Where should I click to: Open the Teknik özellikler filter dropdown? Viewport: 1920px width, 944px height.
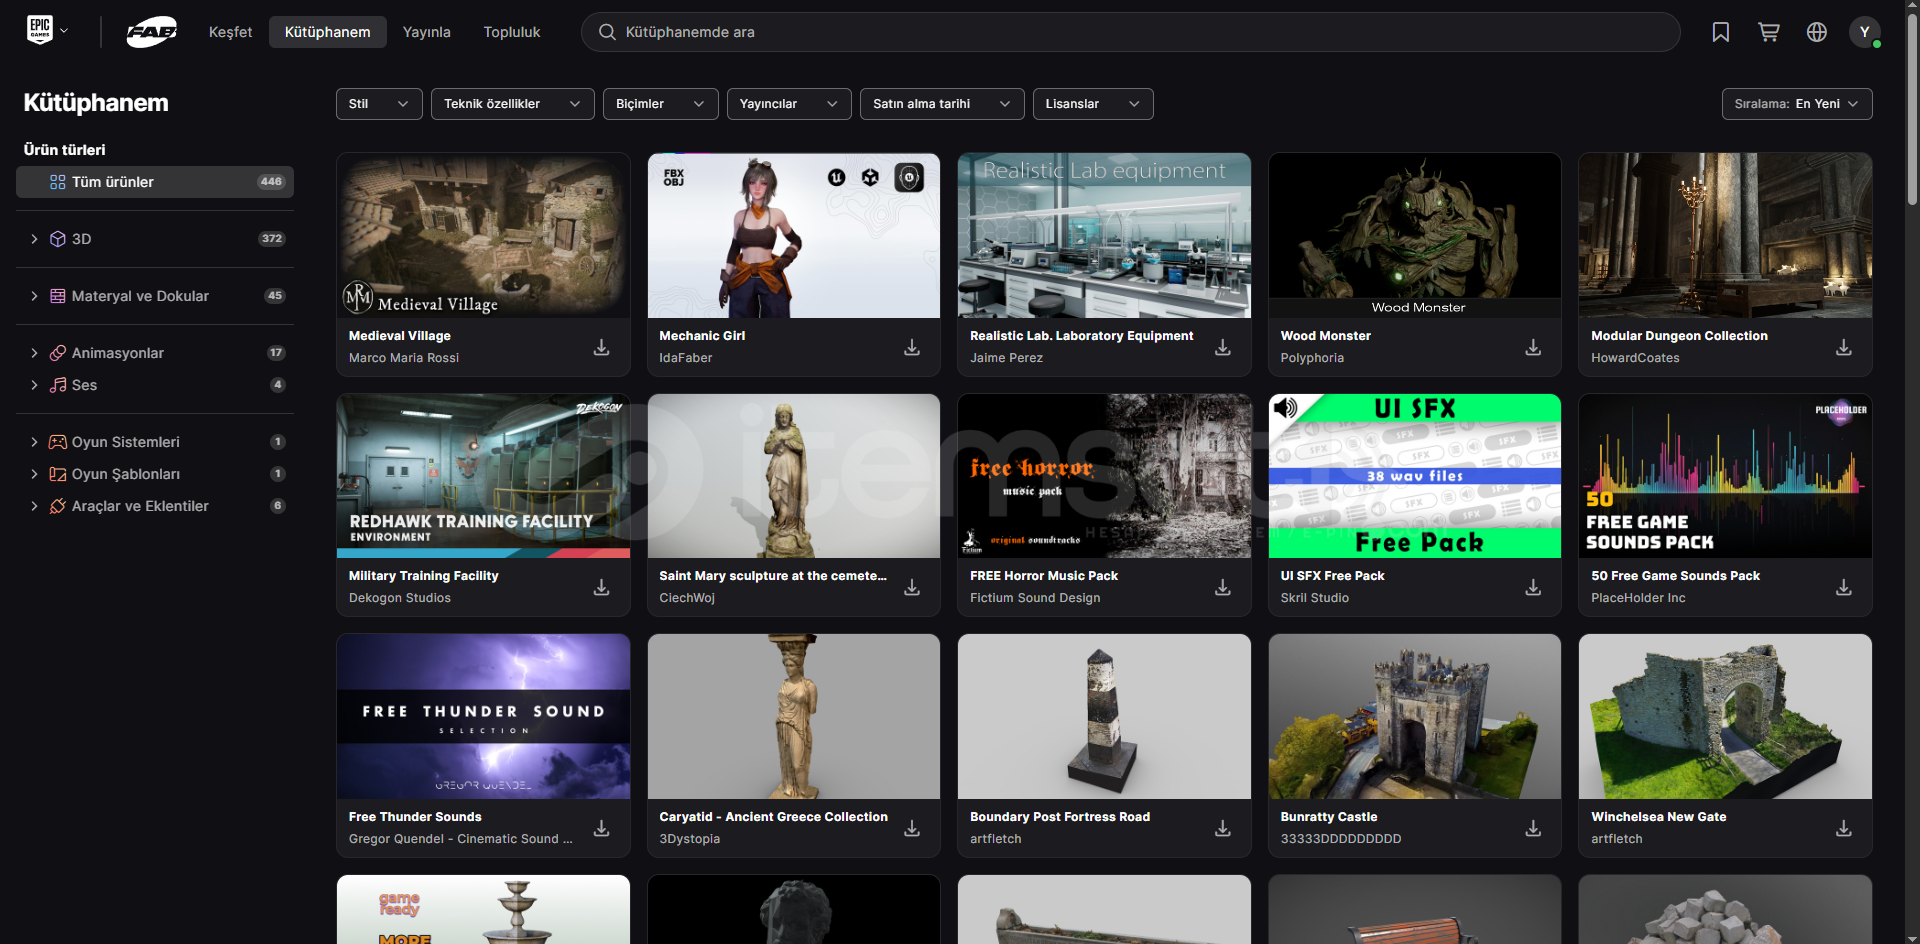coord(511,104)
